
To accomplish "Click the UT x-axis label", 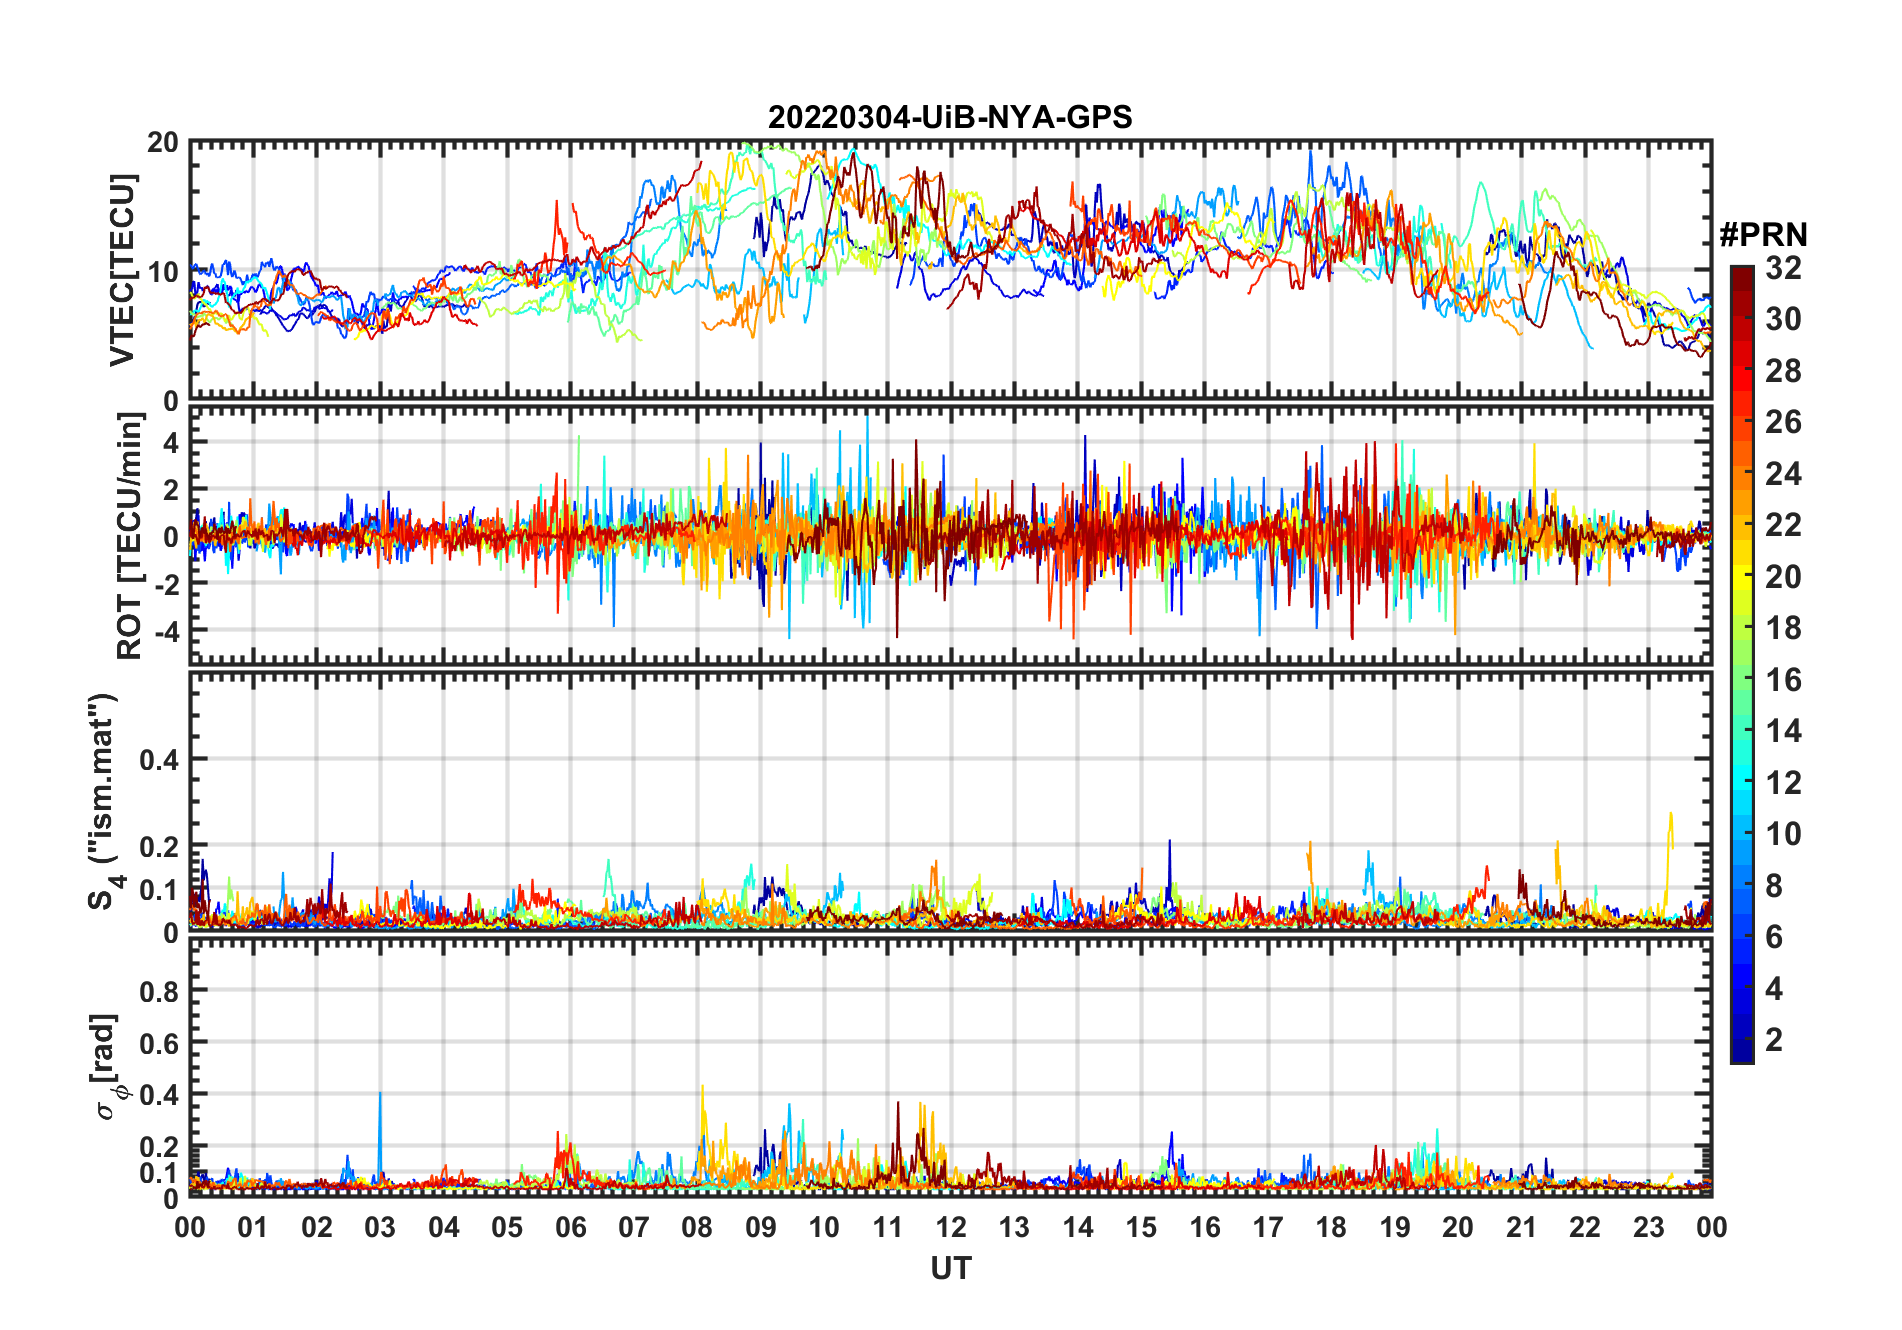I will click(x=951, y=1269).
